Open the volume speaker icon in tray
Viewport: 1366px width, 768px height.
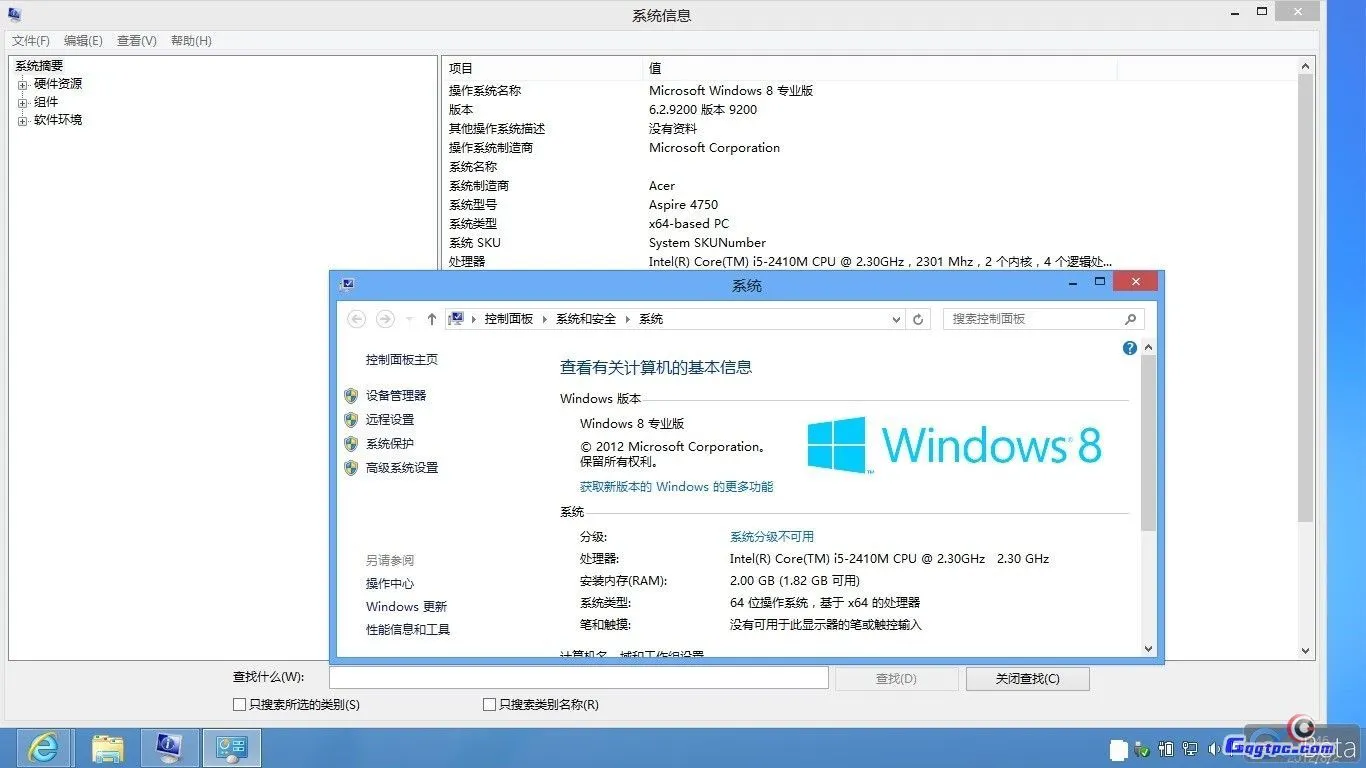tap(1213, 748)
